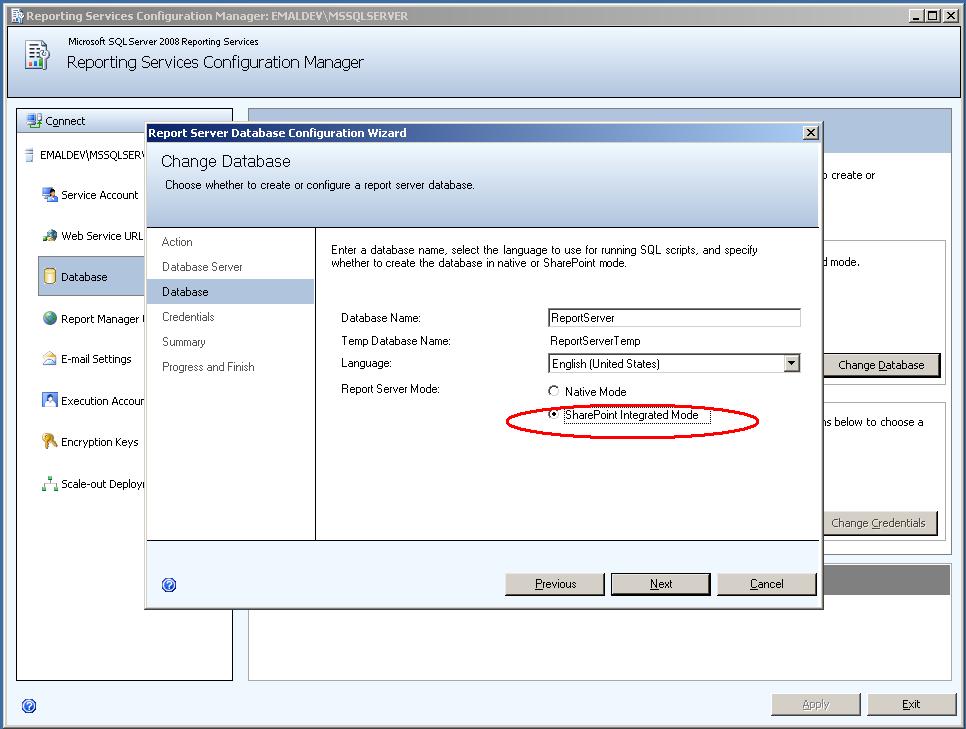Click the Reporting Services header logo icon
The width and height of the screenshot is (966, 729).
tap(37, 55)
